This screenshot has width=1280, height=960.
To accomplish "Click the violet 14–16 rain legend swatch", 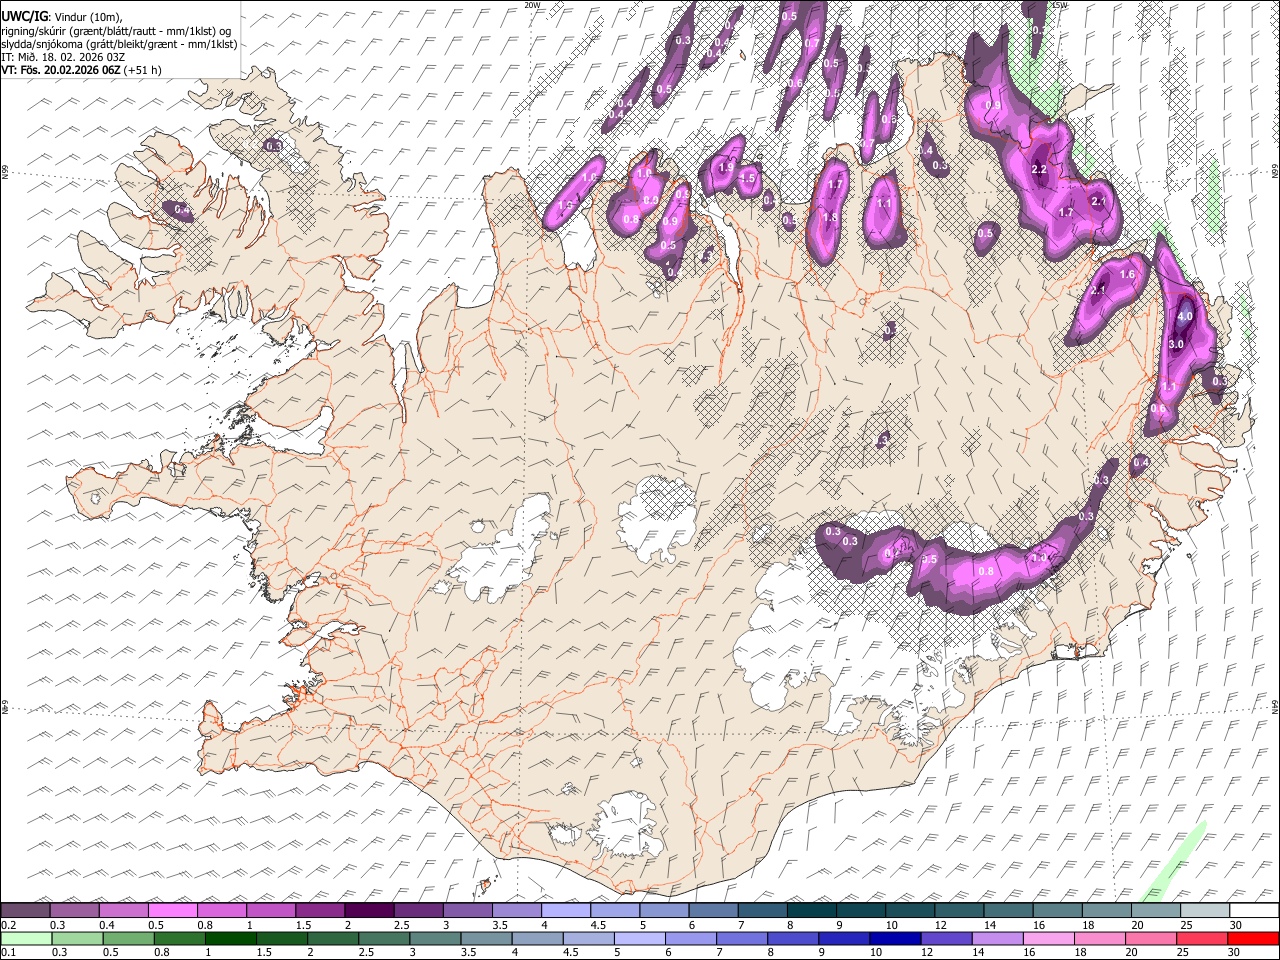I will (x=999, y=938).
